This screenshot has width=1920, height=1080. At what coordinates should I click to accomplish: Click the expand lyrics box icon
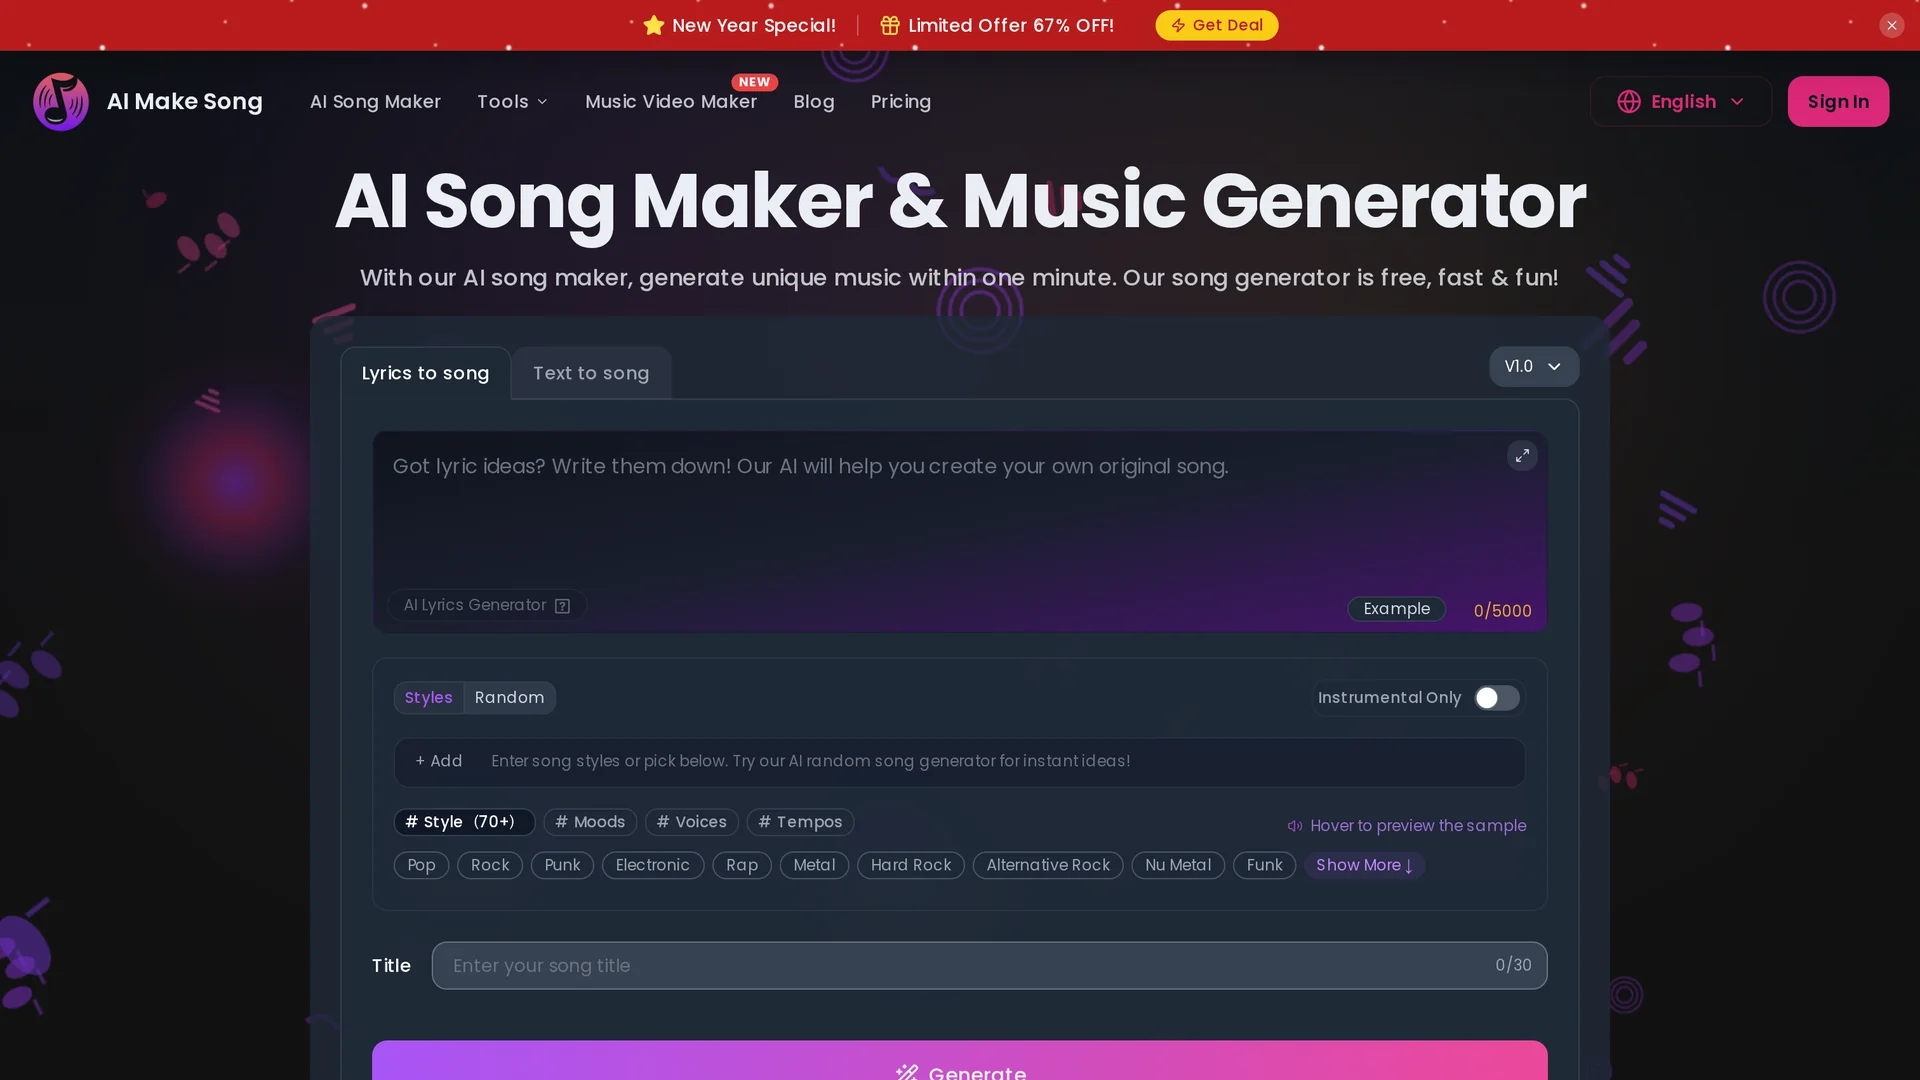point(1522,456)
